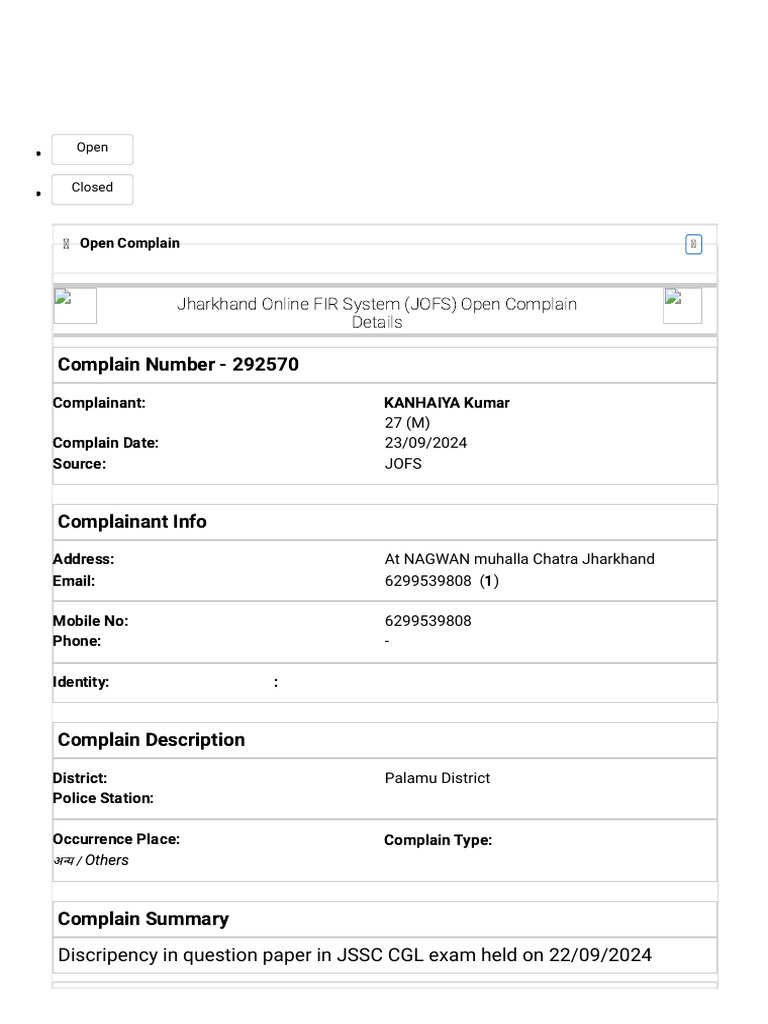Click the Occurrence Place label
Viewport: 768px width, 1024px height.
(116, 839)
